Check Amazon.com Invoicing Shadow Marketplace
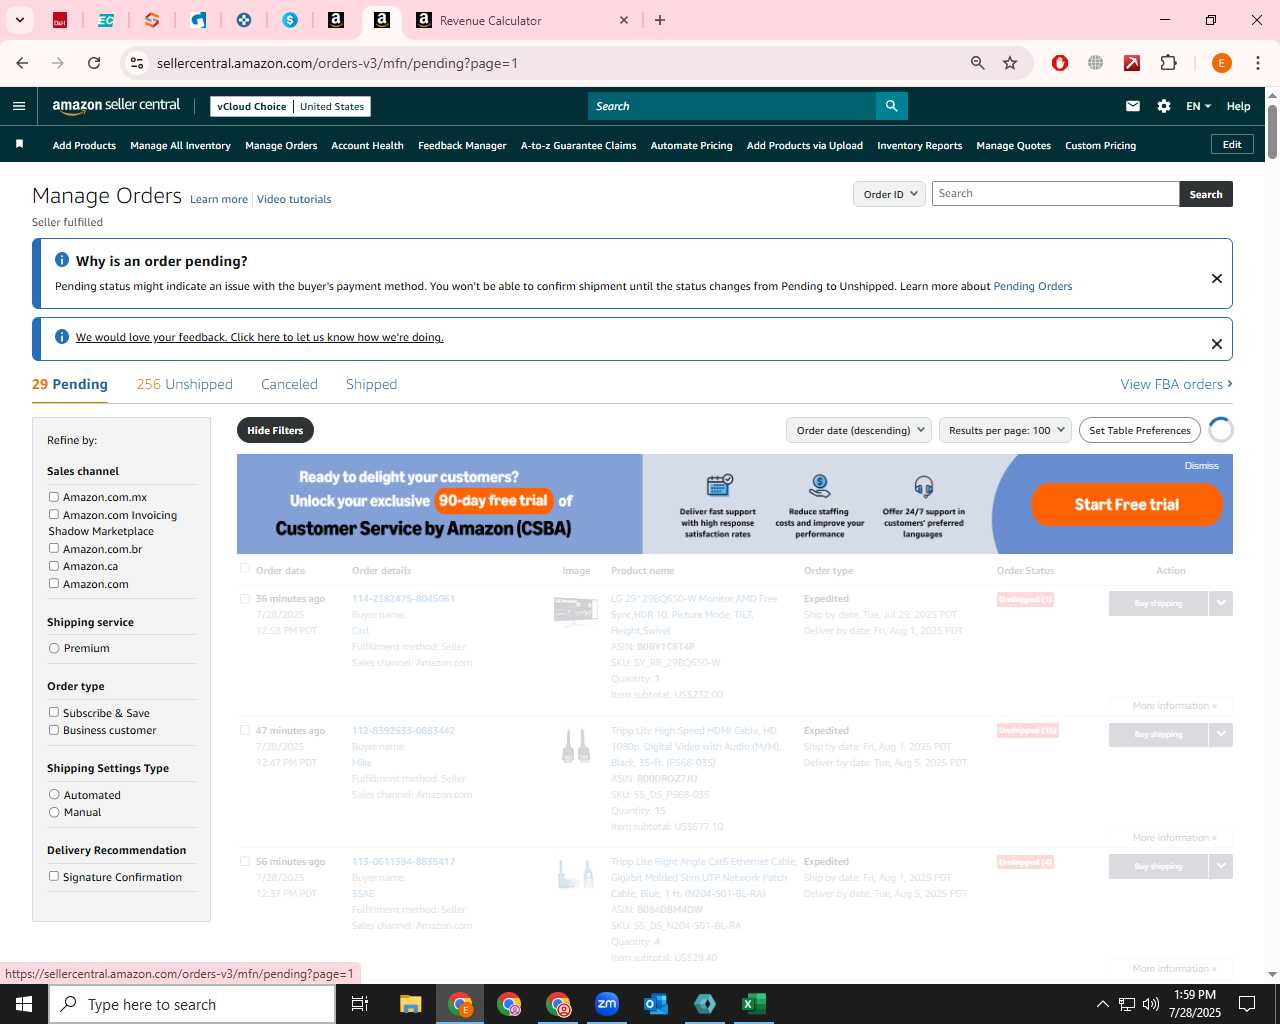Screen dimensions: 1280x1024 [54, 515]
